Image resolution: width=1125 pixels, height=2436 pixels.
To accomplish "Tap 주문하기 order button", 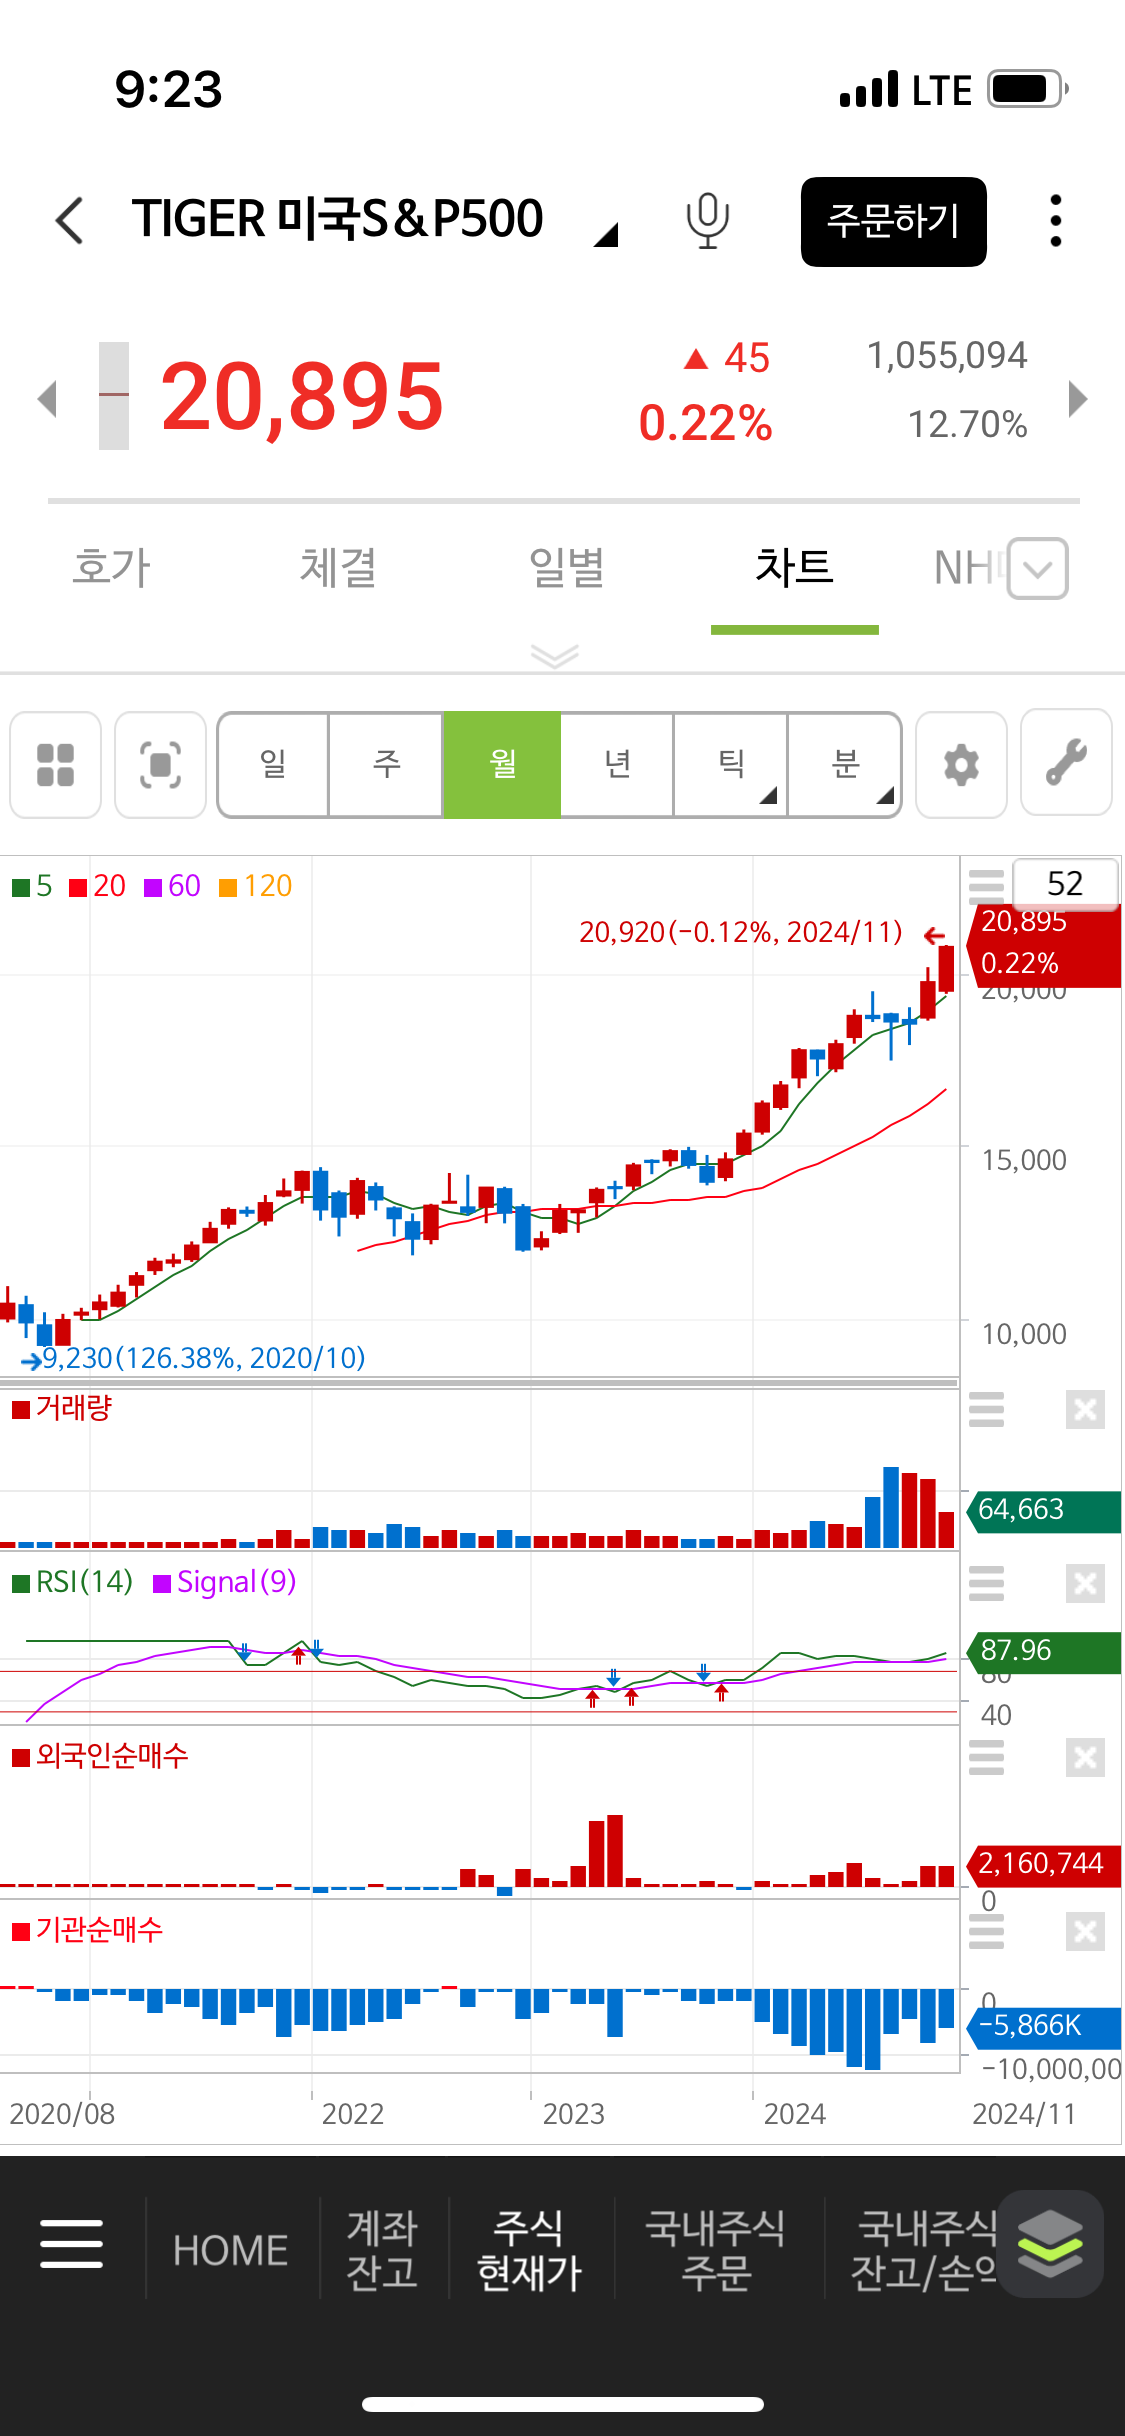I will pos(893,221).
